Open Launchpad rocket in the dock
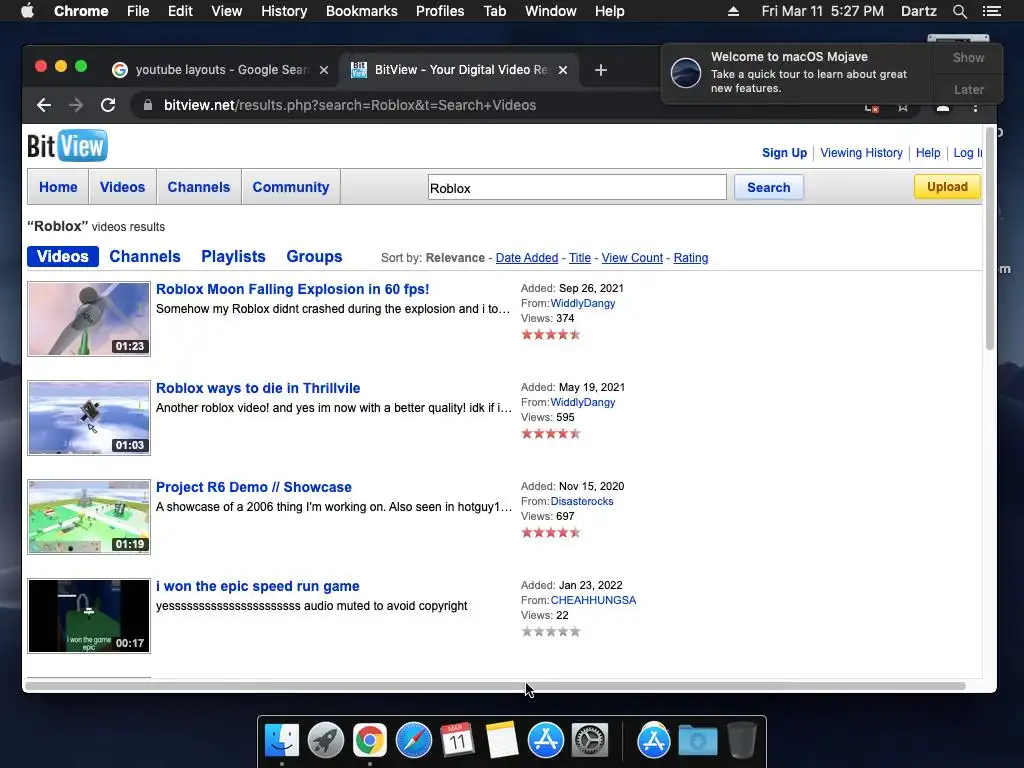The width and height of the screenshot is (1024, 768). pos(326,741)
